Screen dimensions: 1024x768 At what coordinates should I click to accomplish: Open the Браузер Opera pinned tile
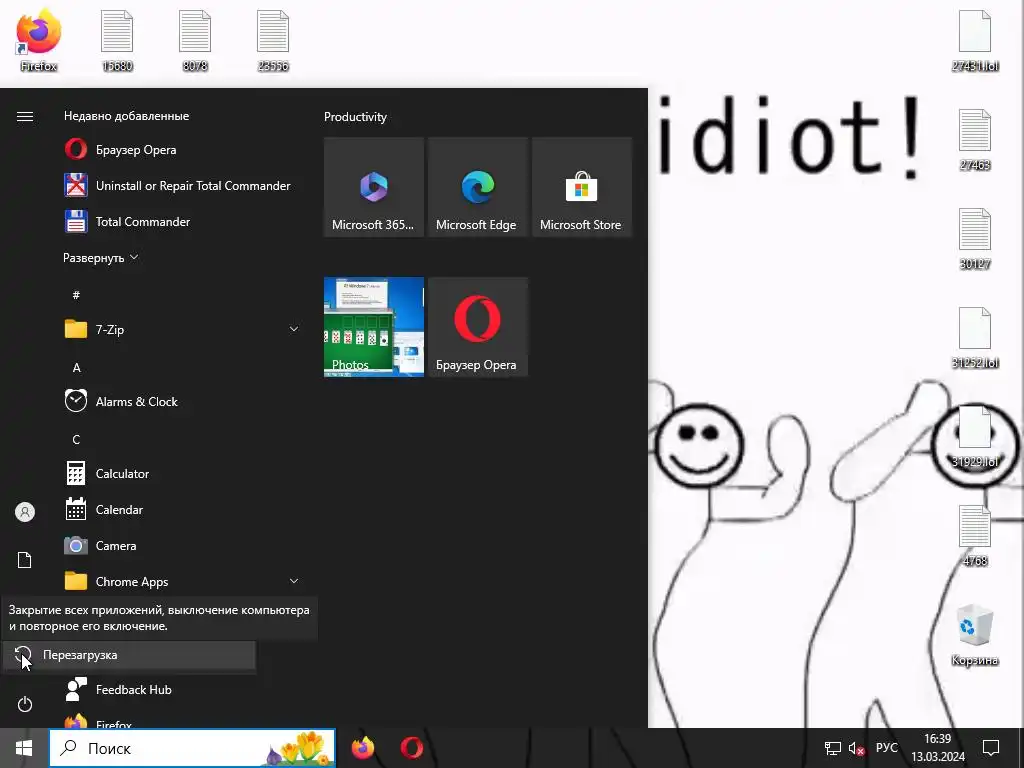coord(477,327)
